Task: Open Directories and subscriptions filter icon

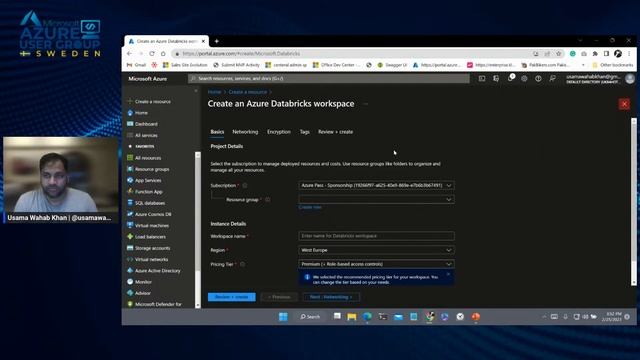Action: (x=496, y=78)
